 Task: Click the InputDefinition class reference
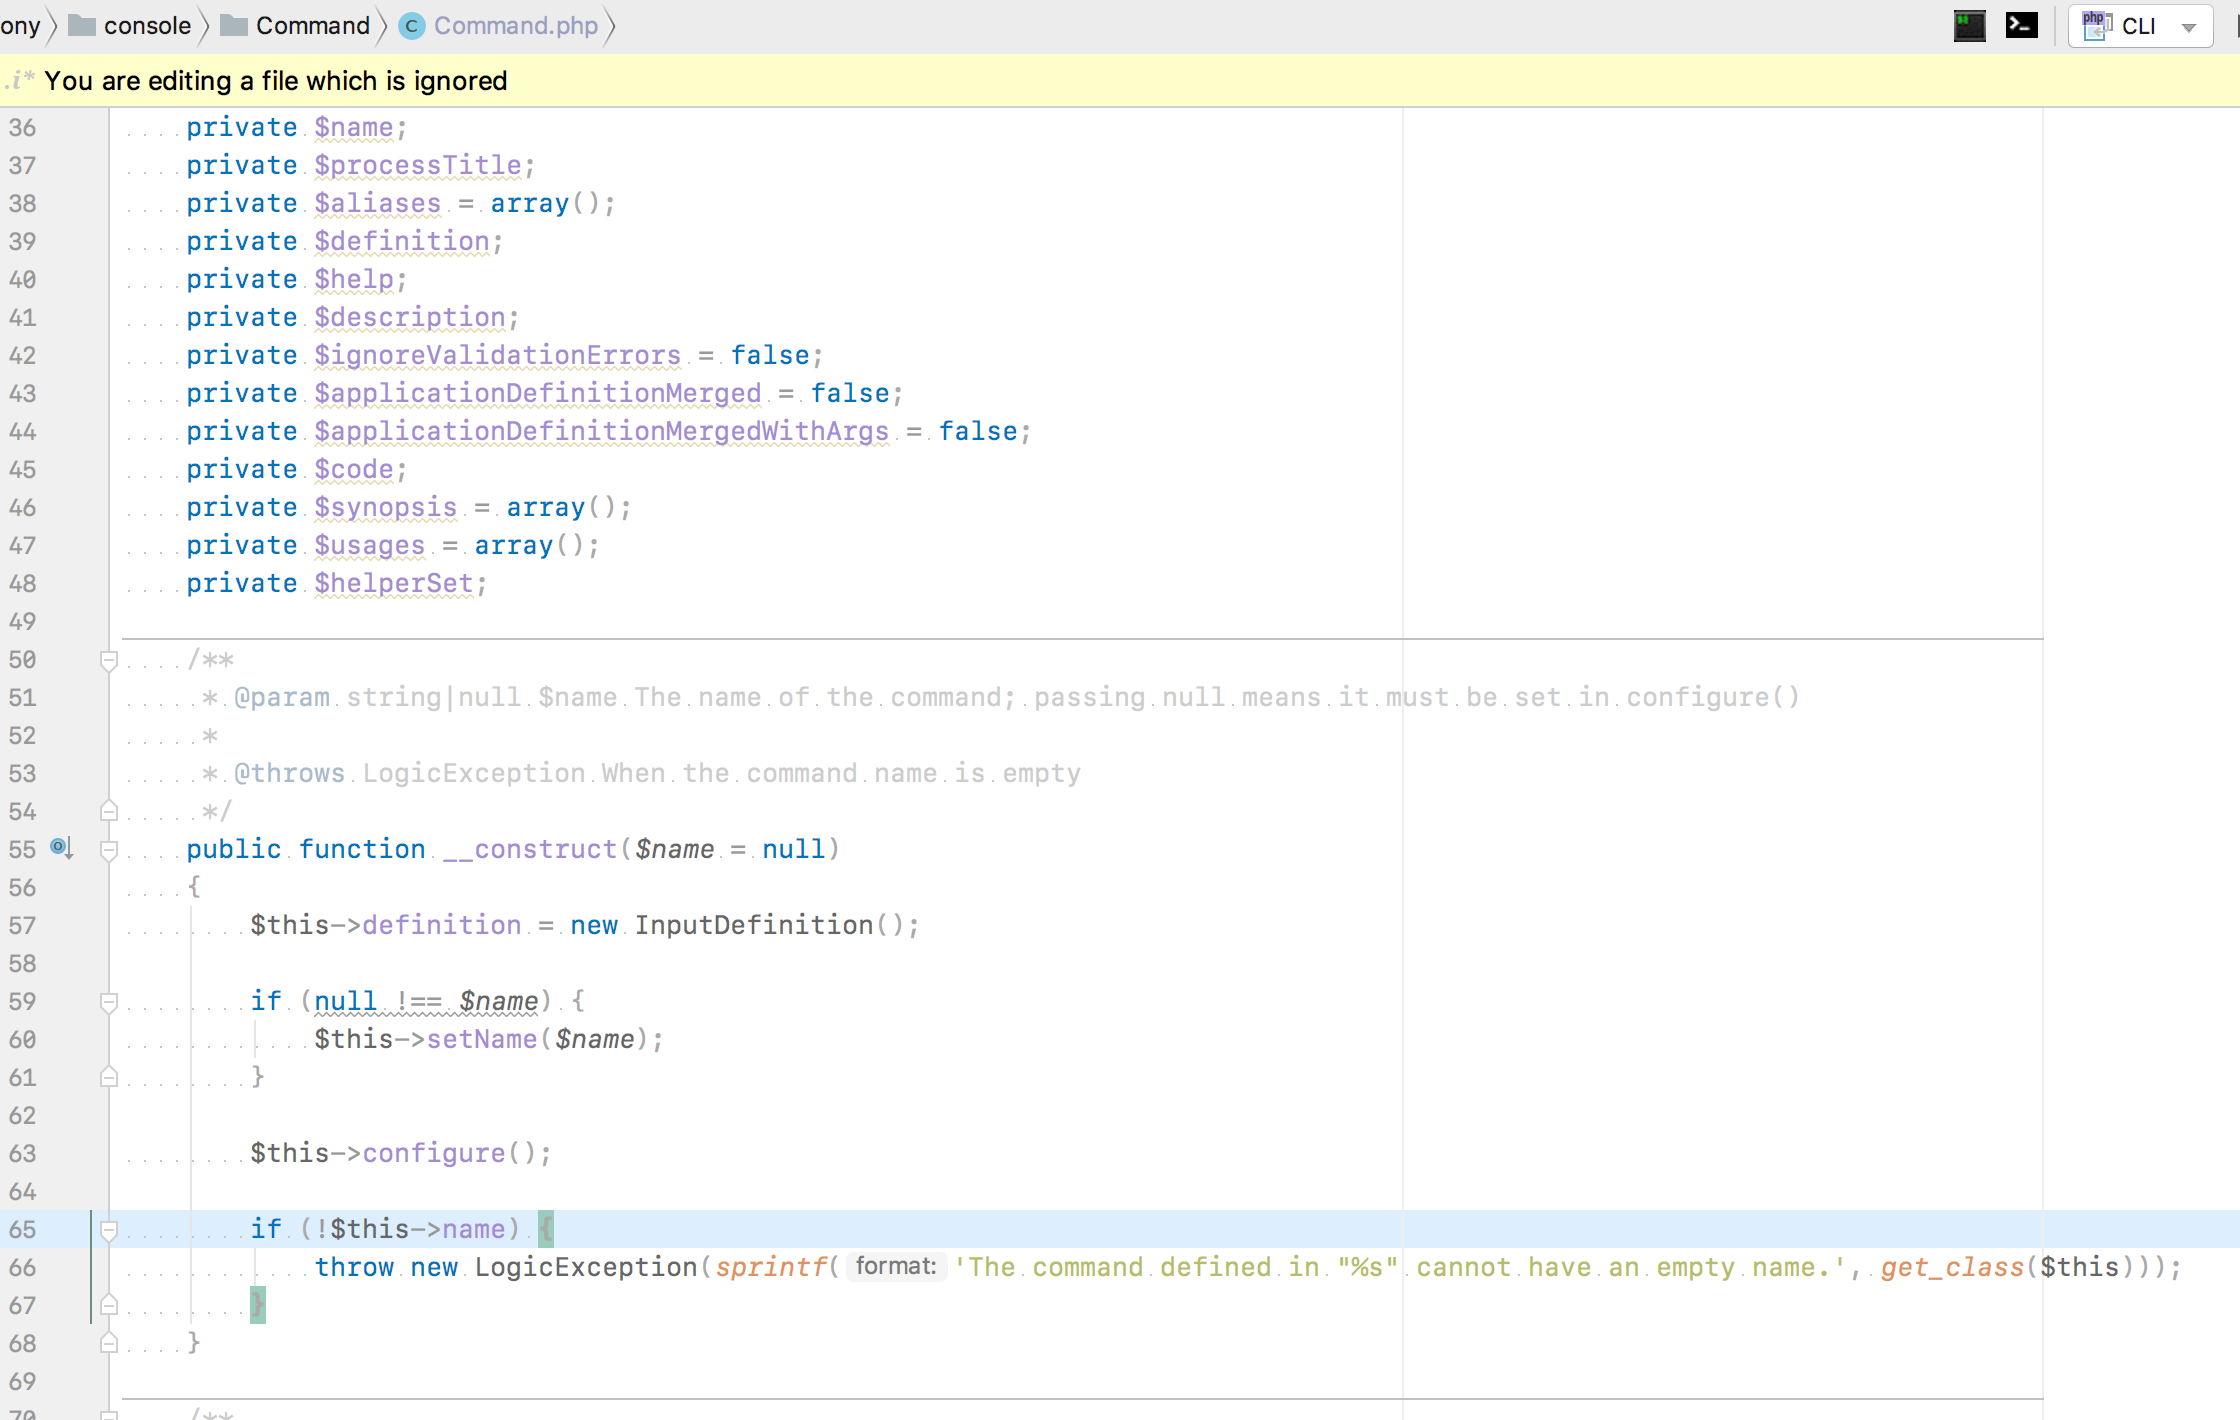point(753,925)
